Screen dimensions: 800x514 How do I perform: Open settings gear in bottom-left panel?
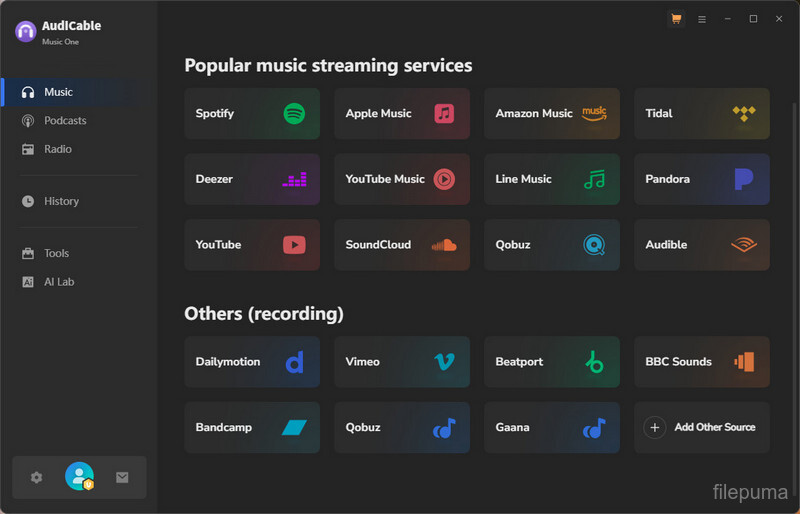[37, 478]
